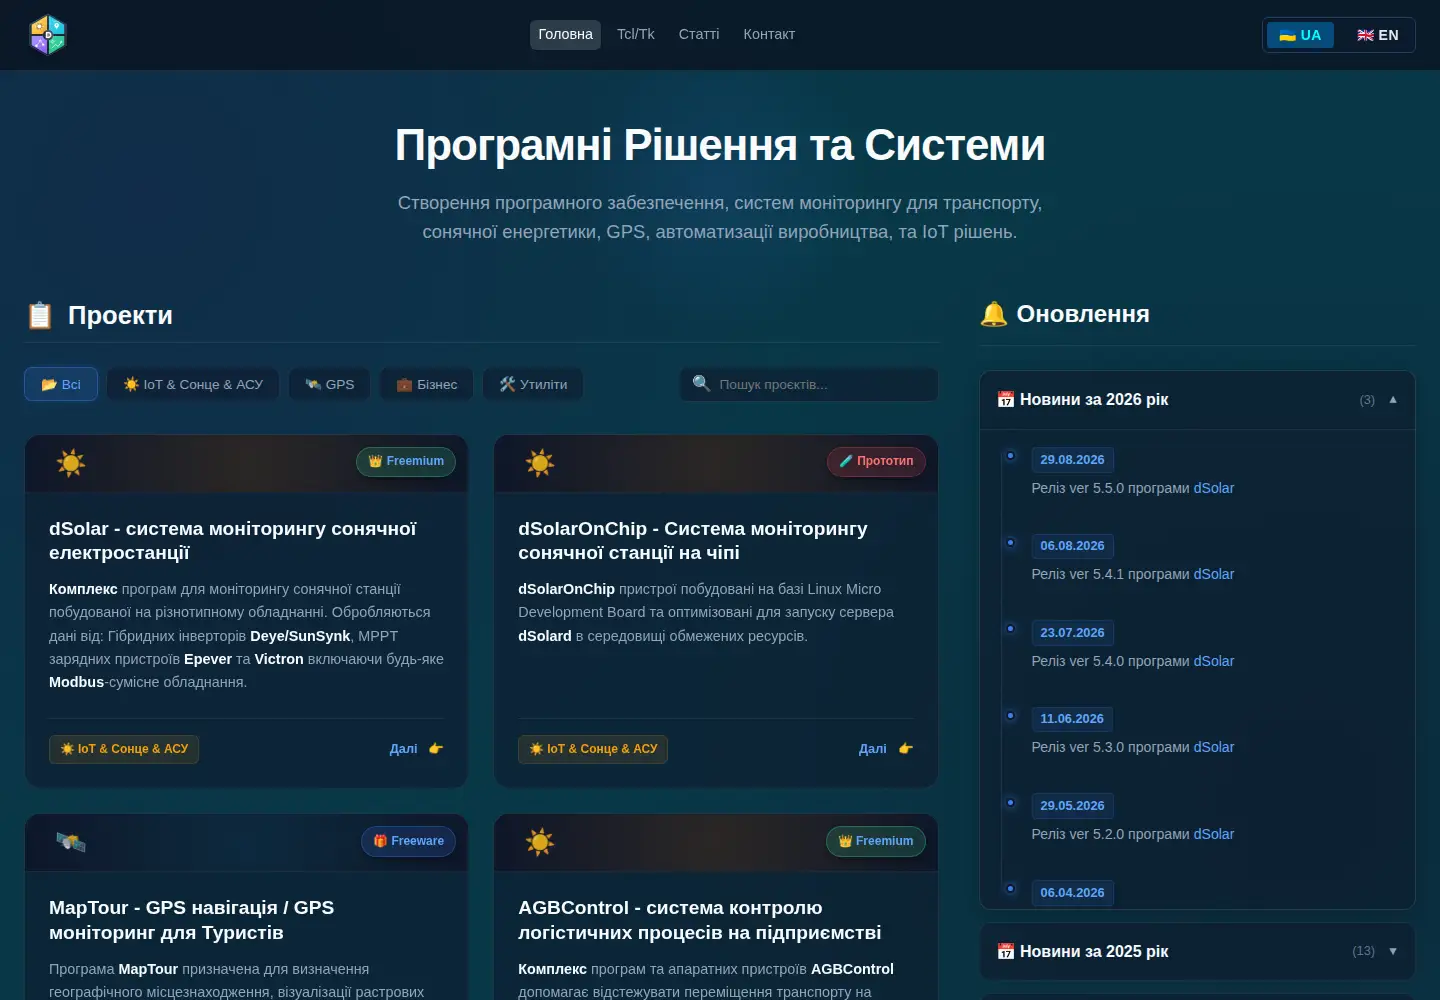Click IoT & Сонце & АСУ tag on dSolar card
The image size is (1440, 1000).
pyautogui.click(x=124, y=749)
